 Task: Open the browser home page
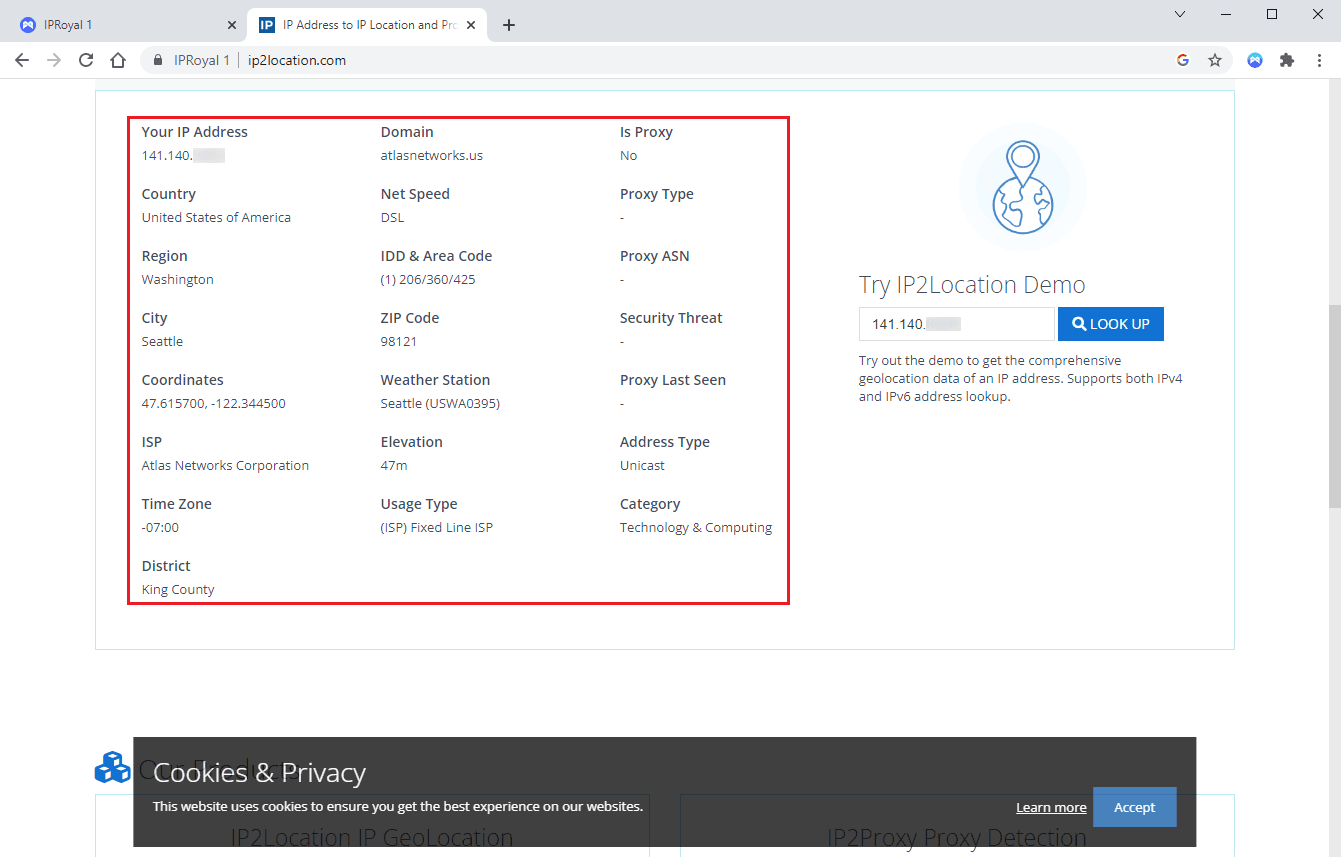pyautogui.click(x=118, y=60)
